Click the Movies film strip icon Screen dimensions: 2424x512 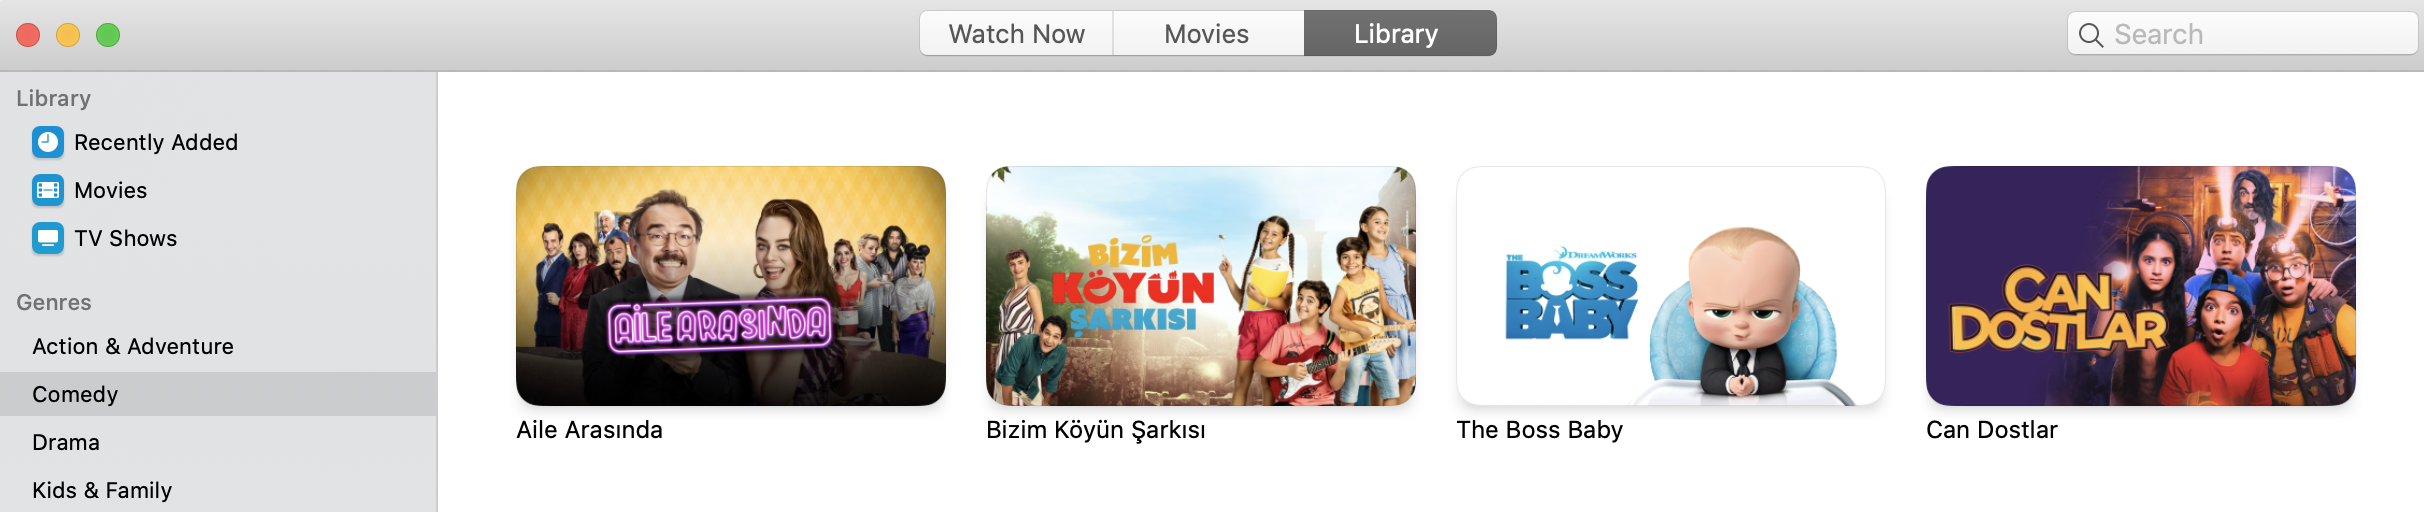click(47, 190)
